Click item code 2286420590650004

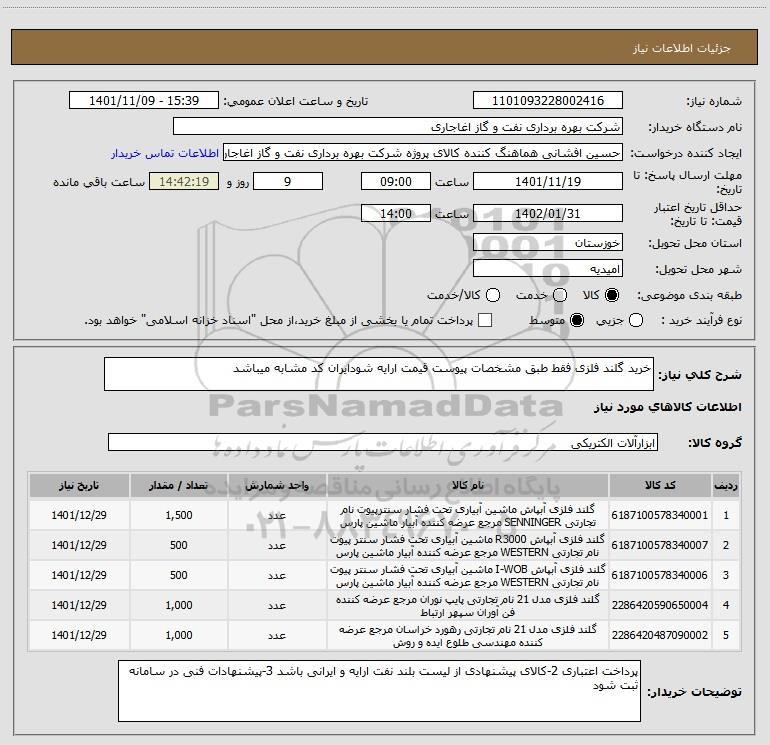click(660, 605)
